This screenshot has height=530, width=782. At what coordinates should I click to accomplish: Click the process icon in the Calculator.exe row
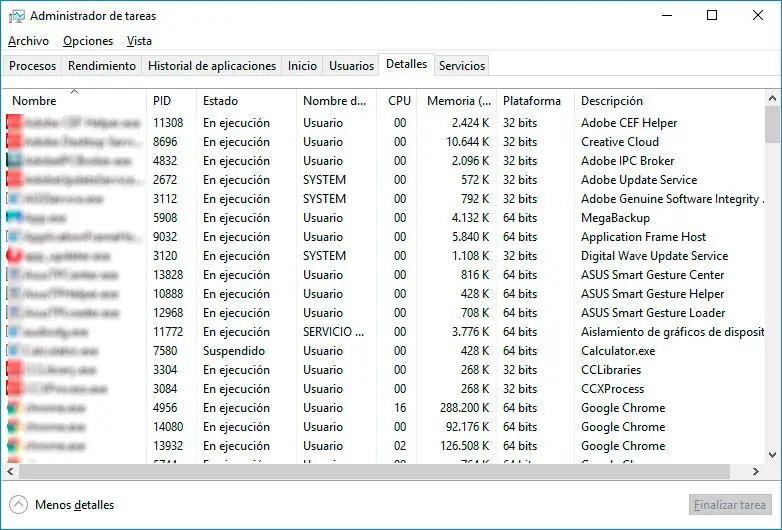pos(14,351)
